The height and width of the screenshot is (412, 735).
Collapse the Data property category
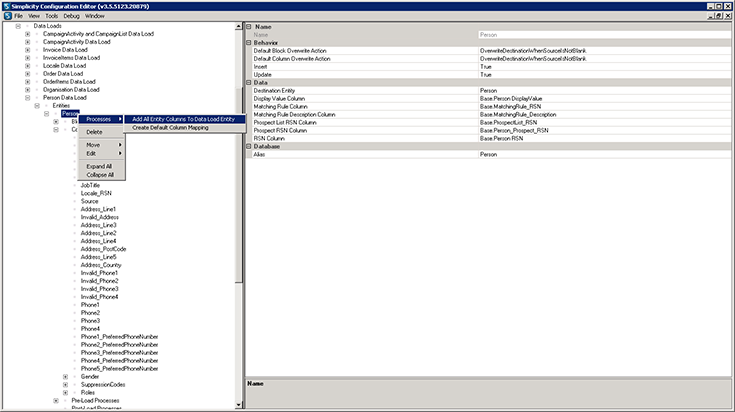249,82
